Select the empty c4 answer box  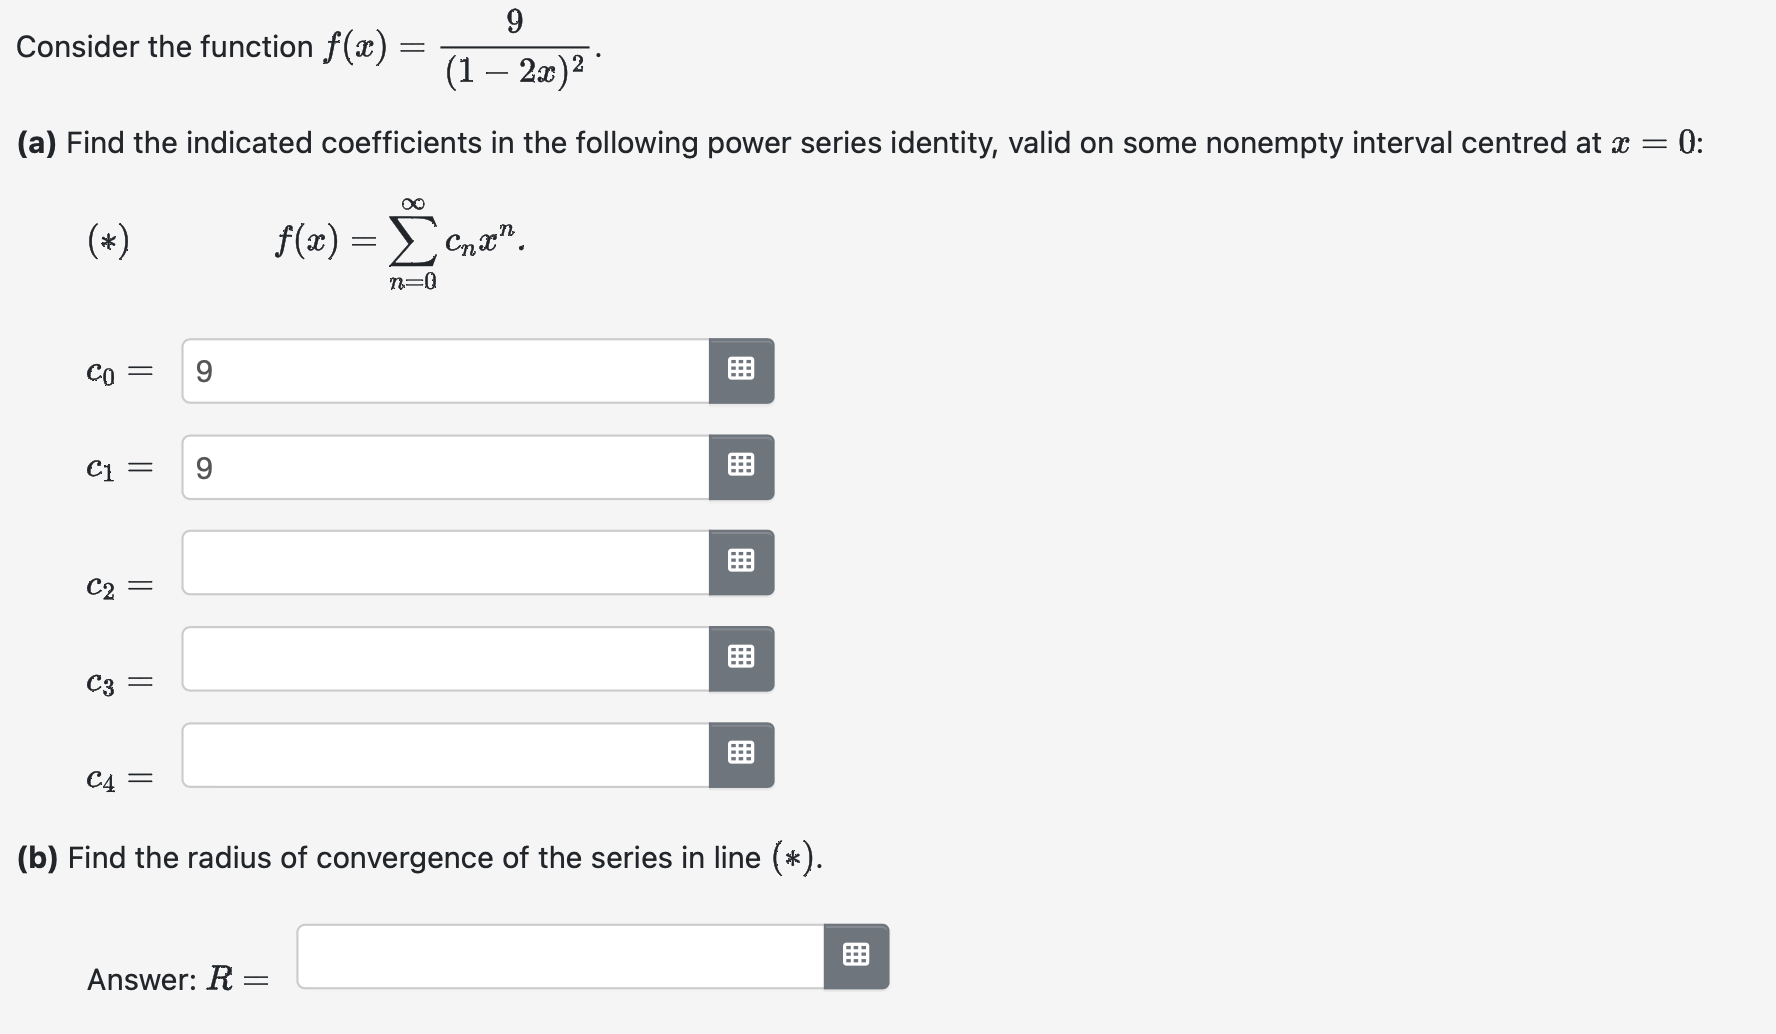(x=440, y=755)
